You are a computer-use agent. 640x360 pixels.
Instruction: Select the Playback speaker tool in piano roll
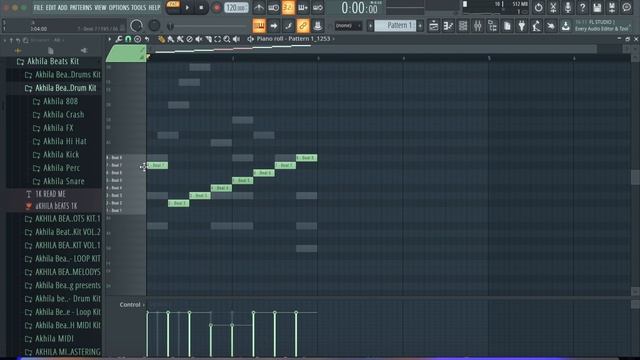[236, 39]
